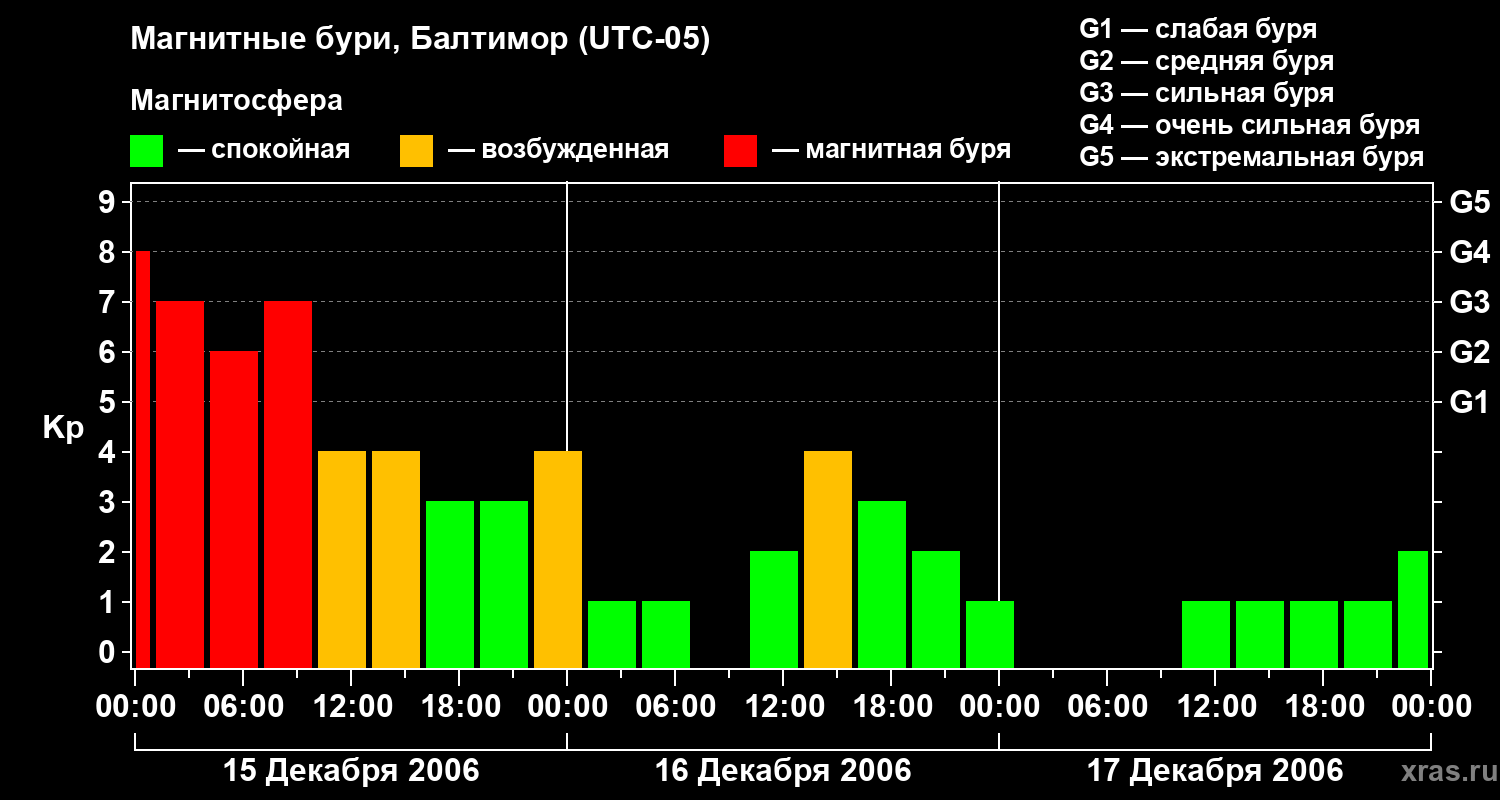This screenshot has height=800, width=1500.
Task: Select the 'G2 — средняя буря' description
Action: coord(1207,61)
